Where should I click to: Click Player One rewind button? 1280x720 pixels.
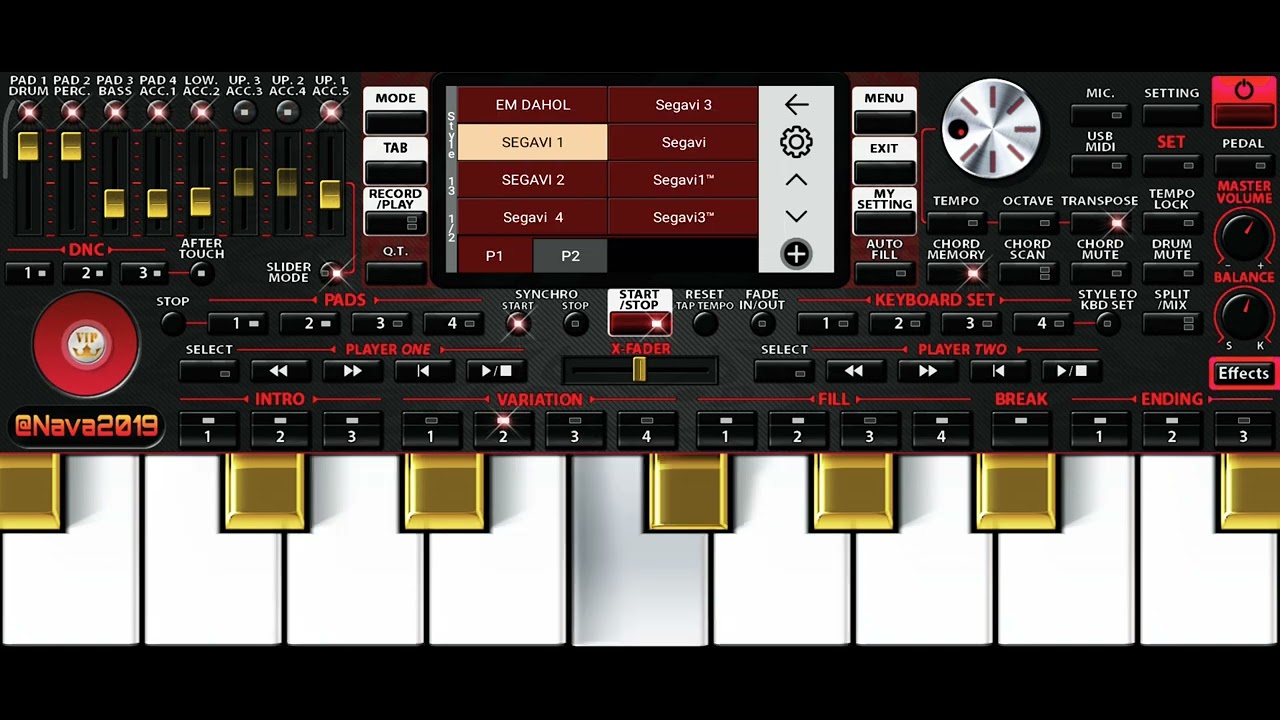tap(279, 371)
